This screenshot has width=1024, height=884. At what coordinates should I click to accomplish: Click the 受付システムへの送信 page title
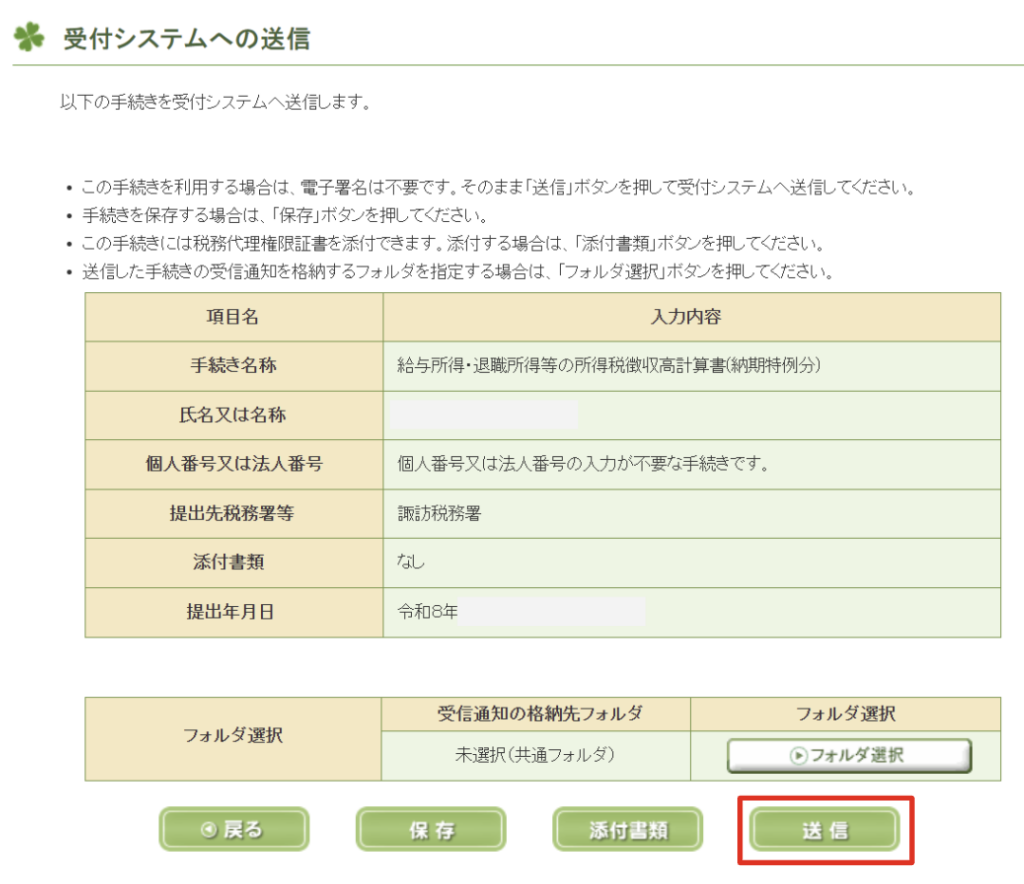coord(186,39)
